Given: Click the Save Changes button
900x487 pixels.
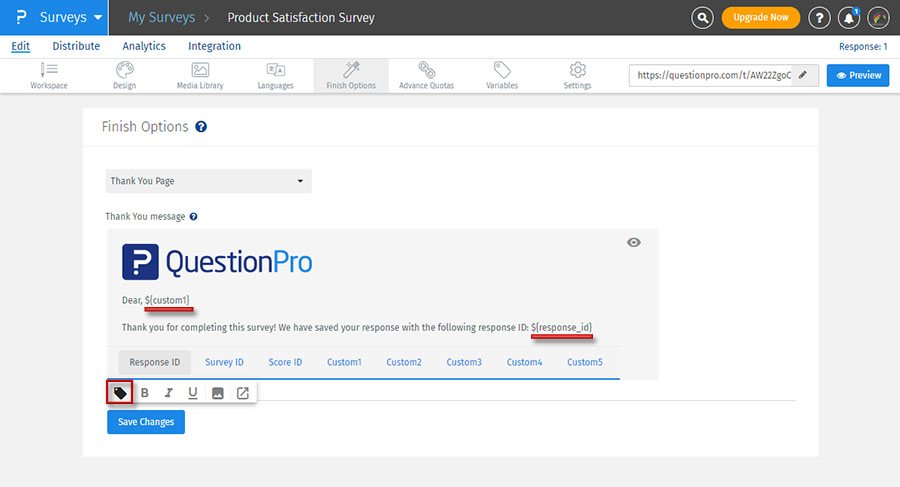Looking at the screenshot, I should point(146,422).
